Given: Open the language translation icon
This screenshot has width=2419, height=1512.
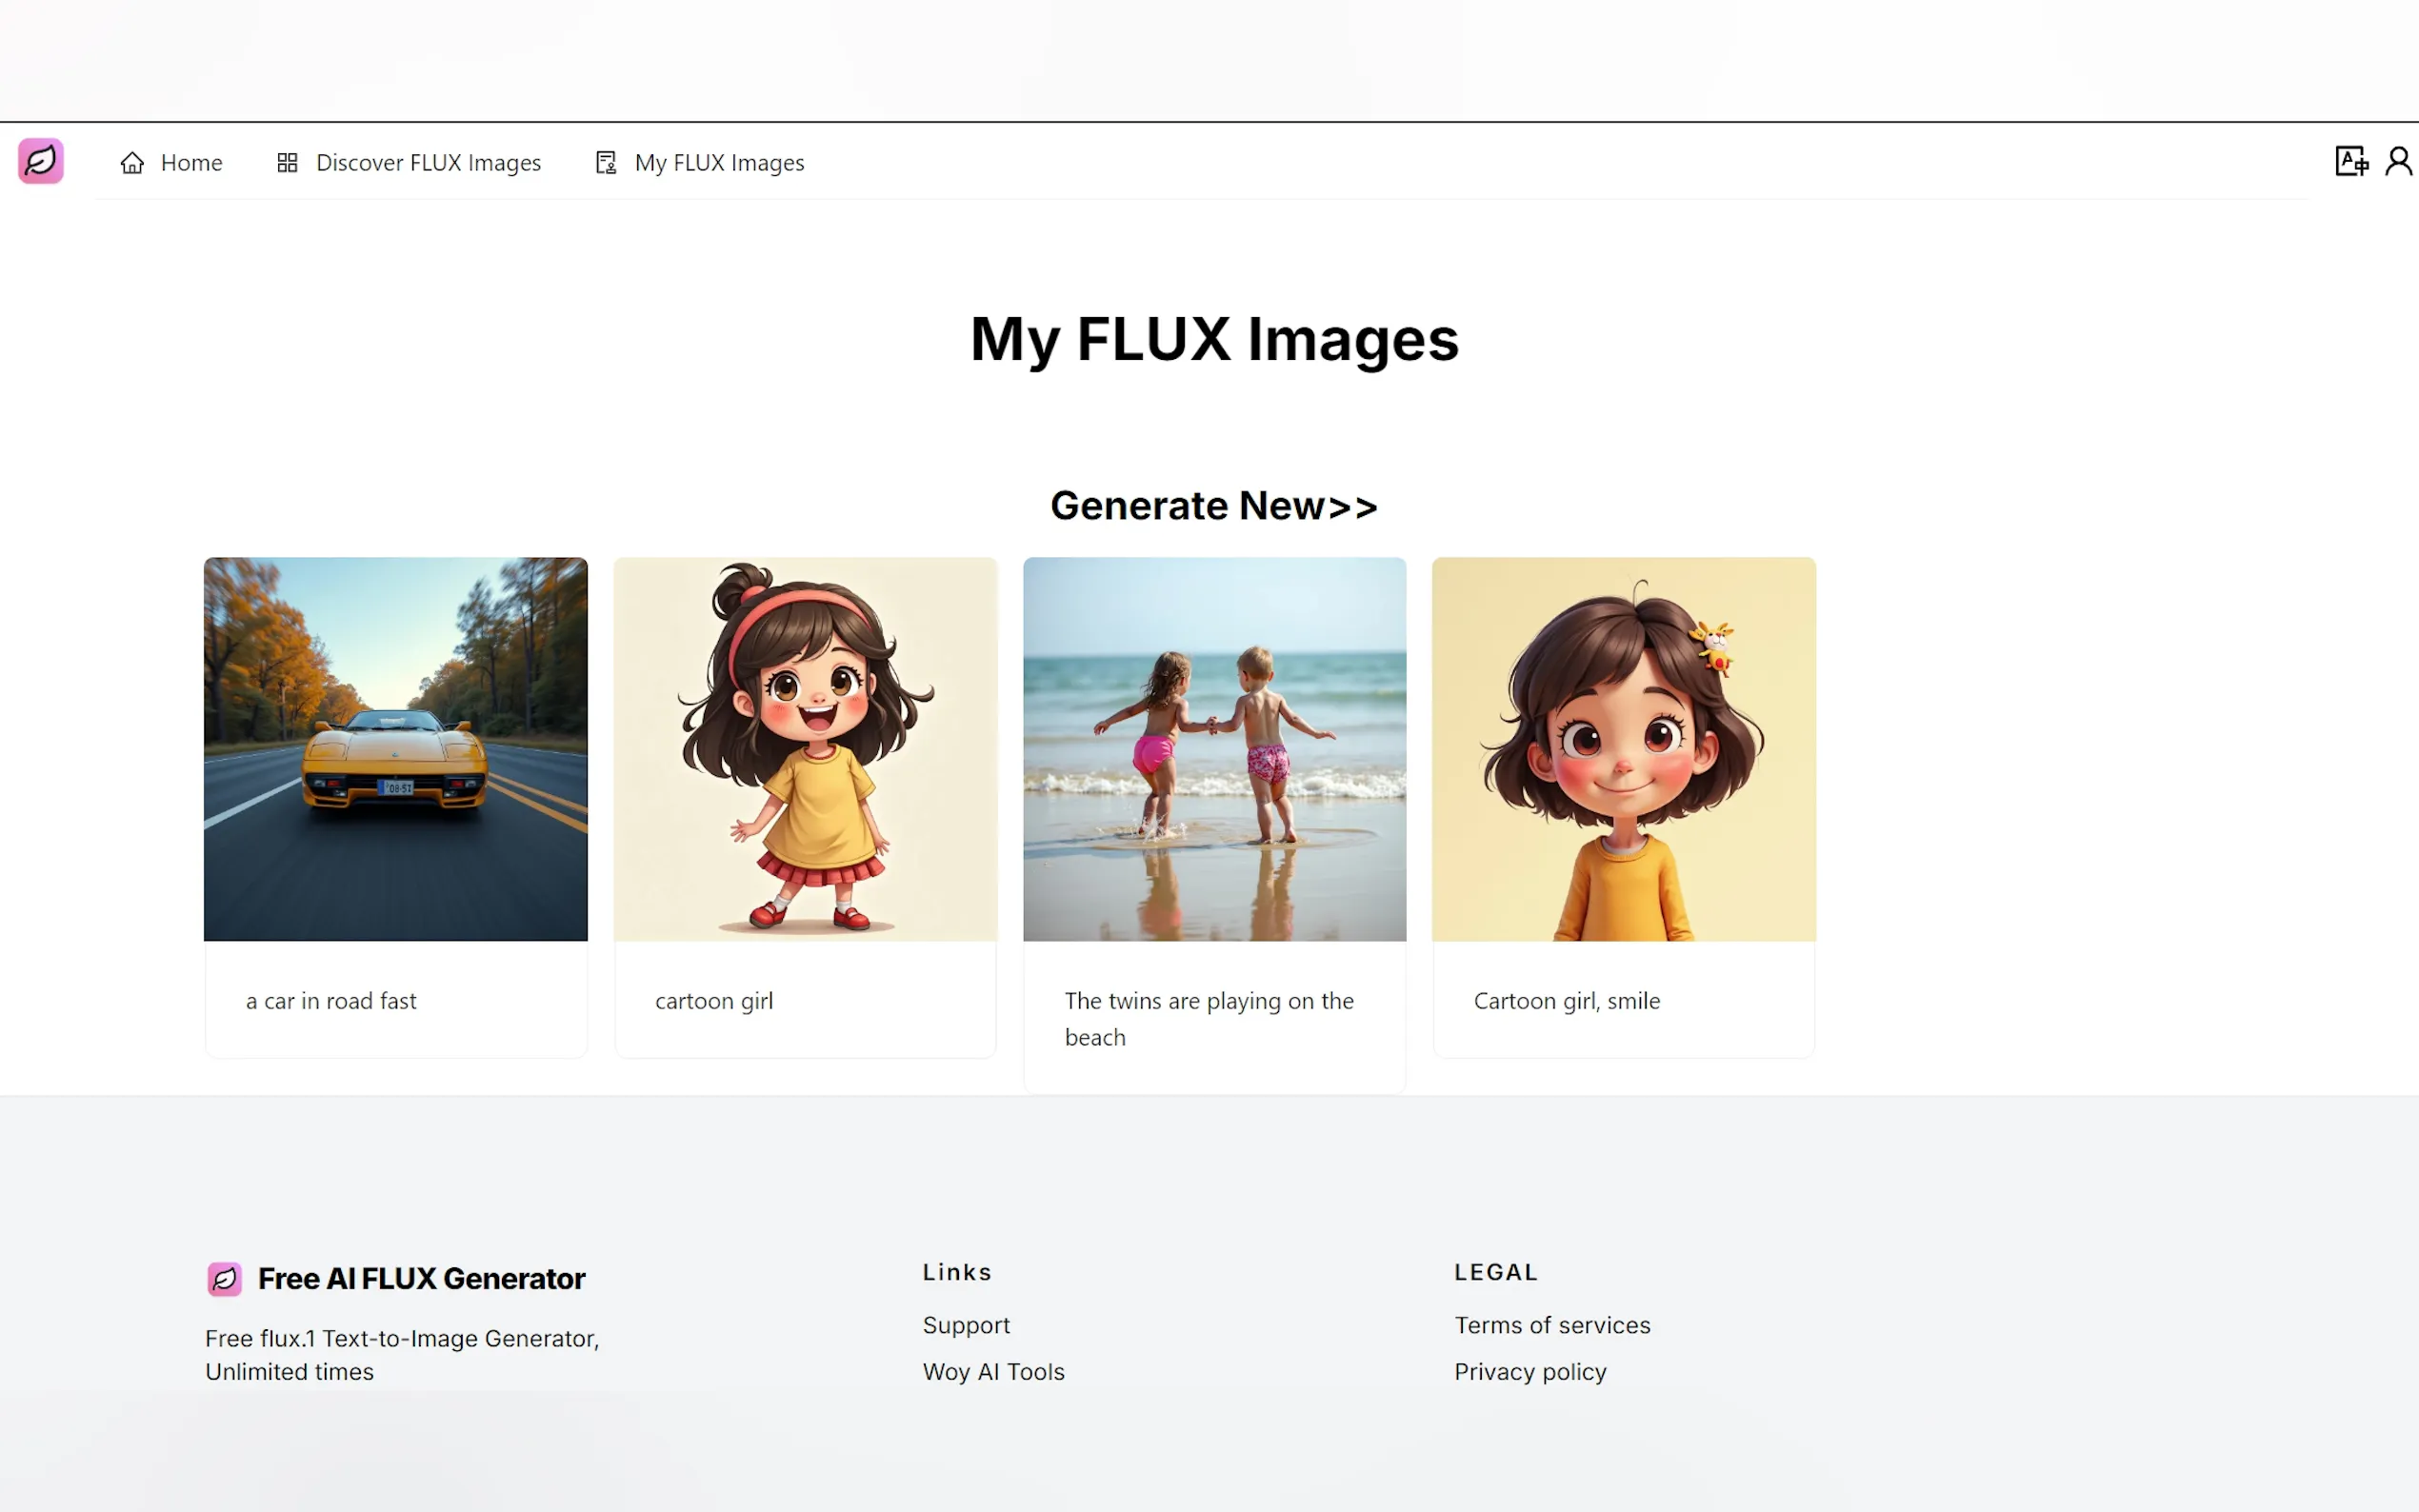Looking at the screenshot, I should (x=2351, y=161).
